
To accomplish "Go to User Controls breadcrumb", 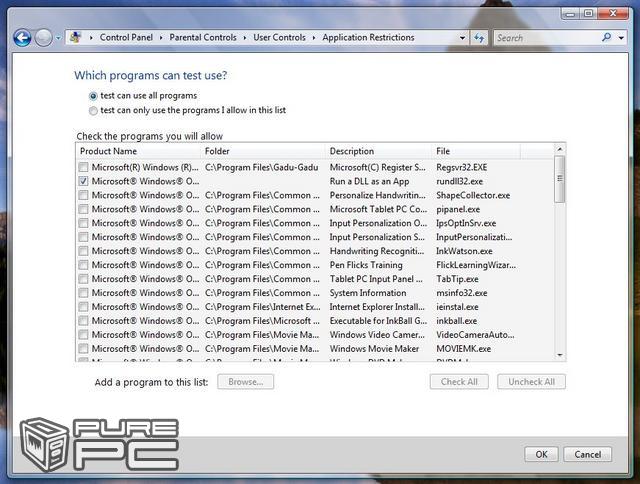I will tap(279, 38).
